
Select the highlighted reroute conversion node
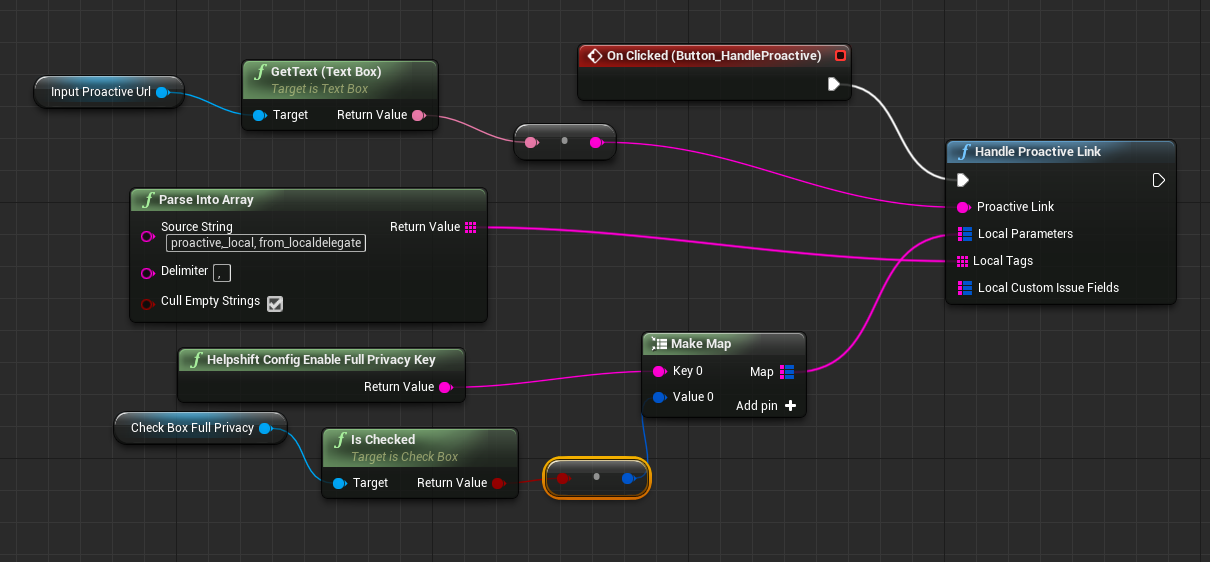point(596,478)
